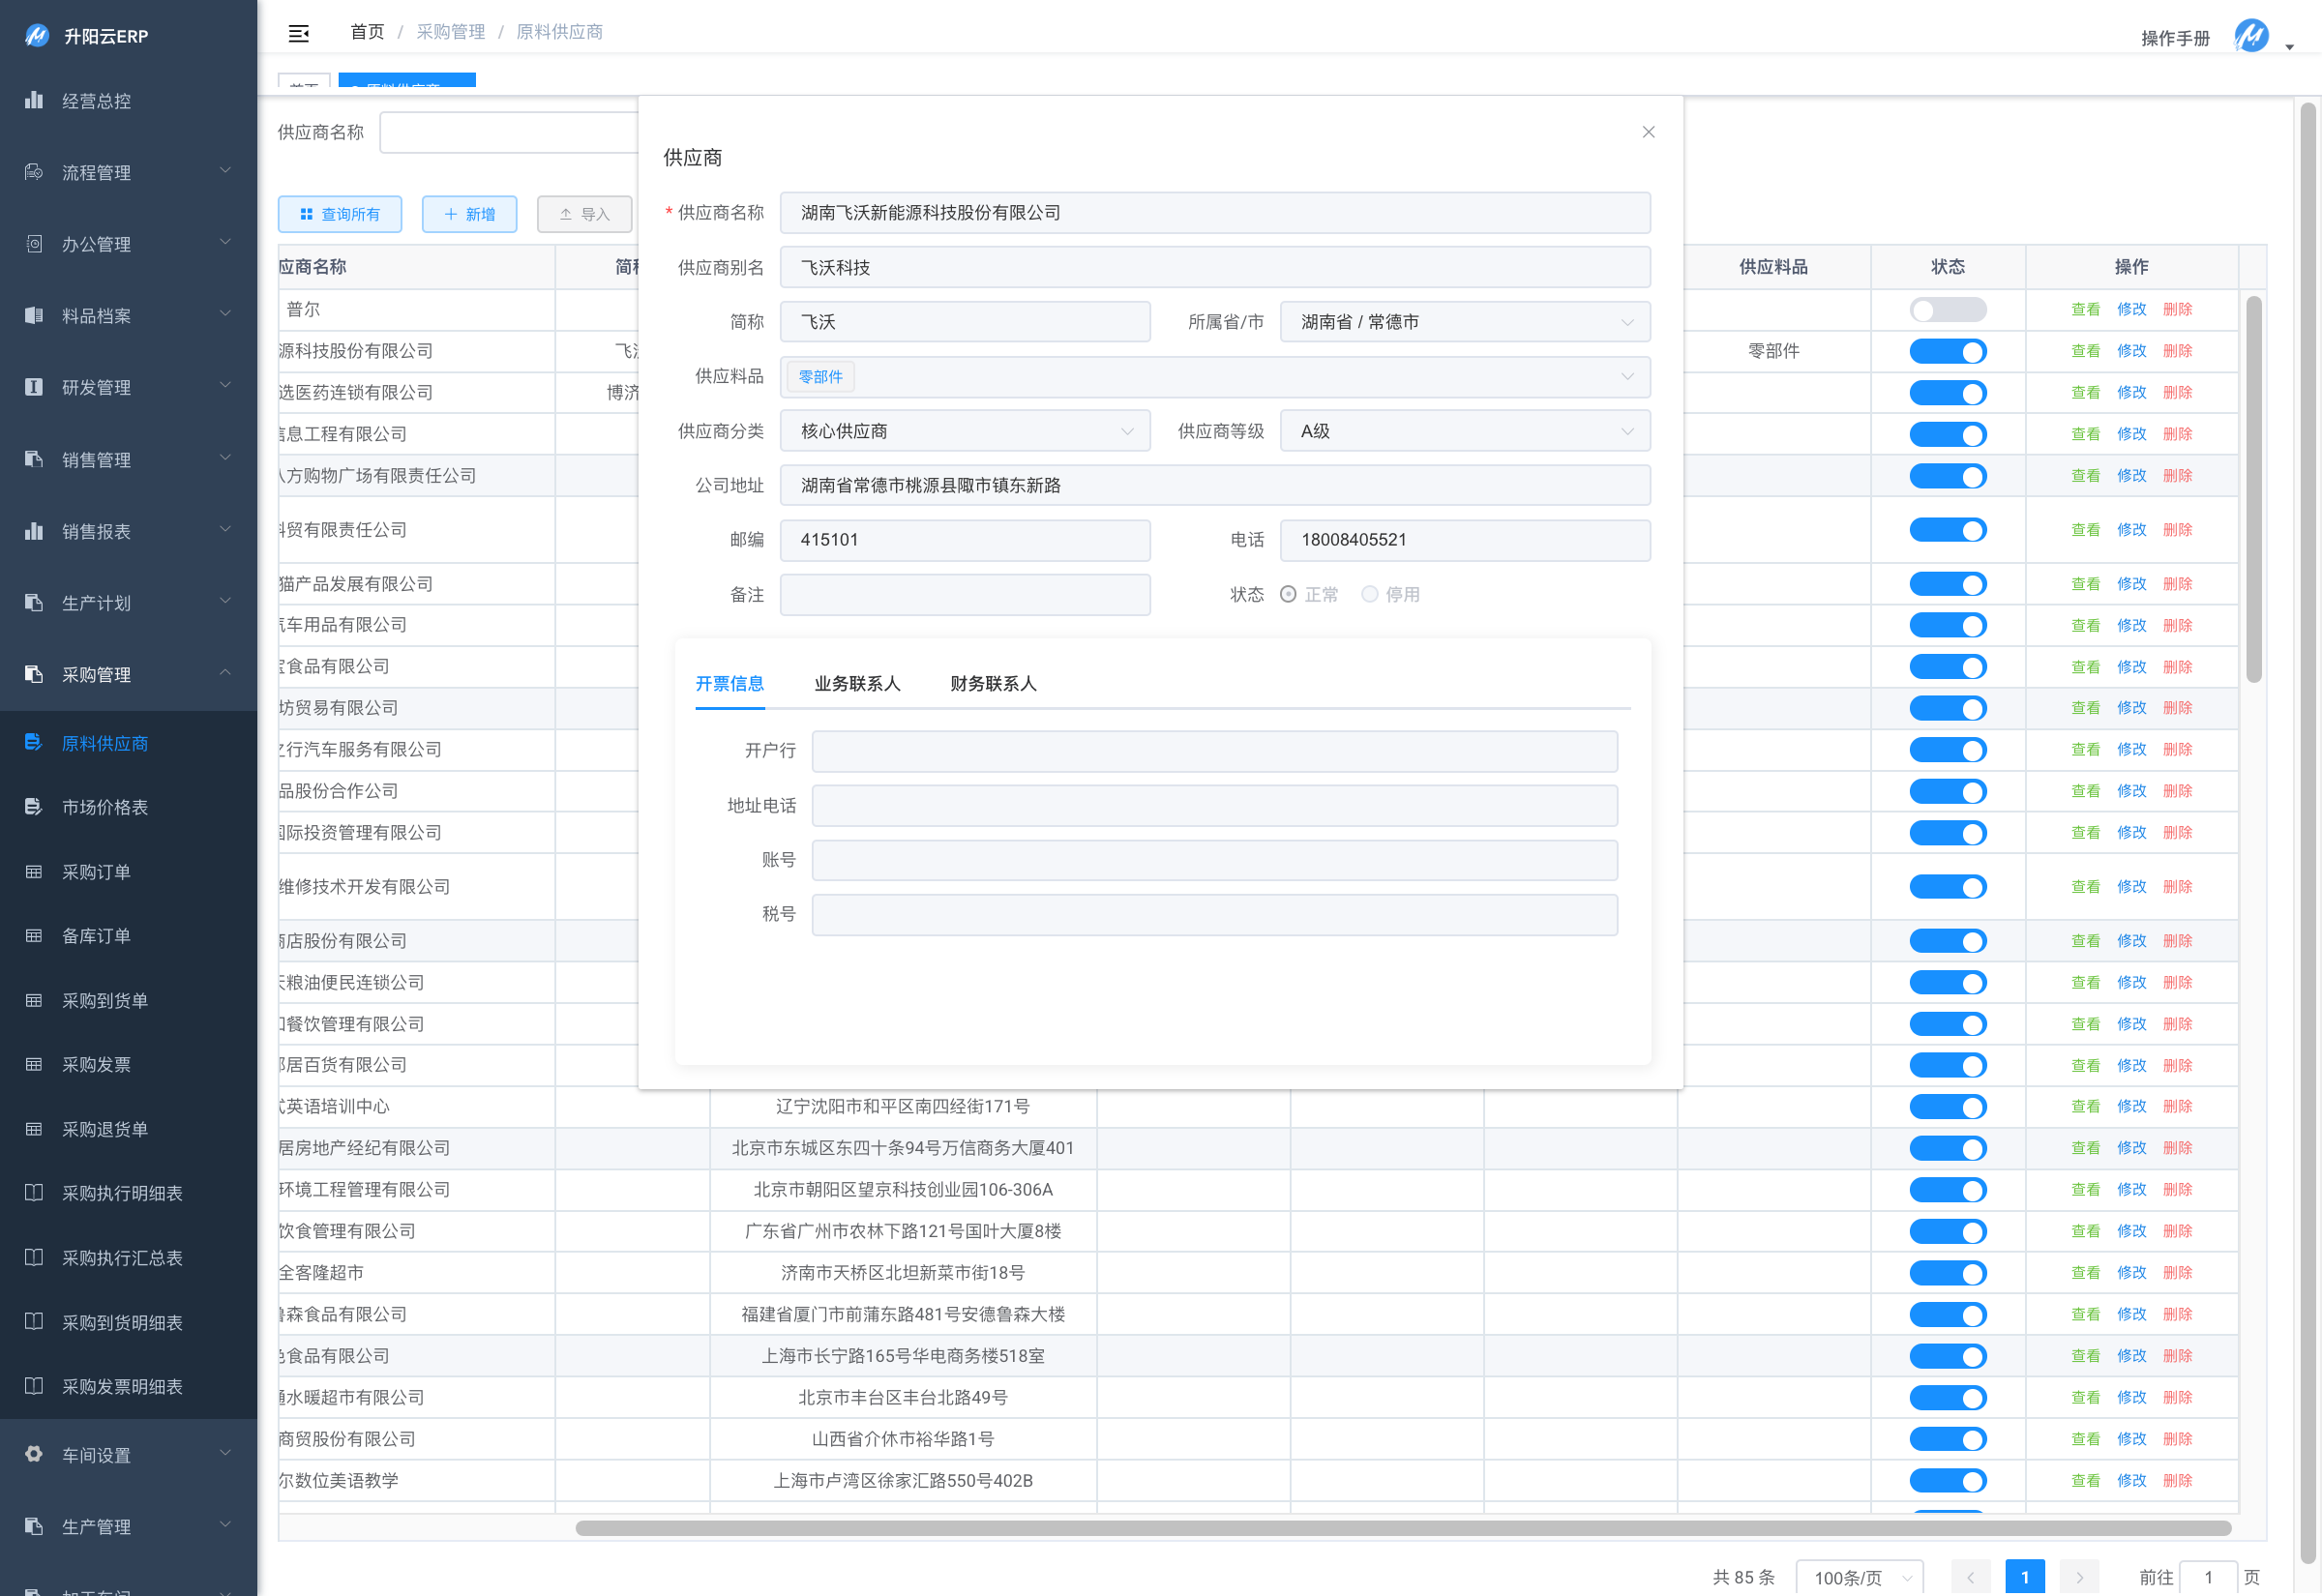Click the 车间设置 gear icon
Image resolution: width=2322 pixels, height=1596 pixels.
(x=34, y=1454)
